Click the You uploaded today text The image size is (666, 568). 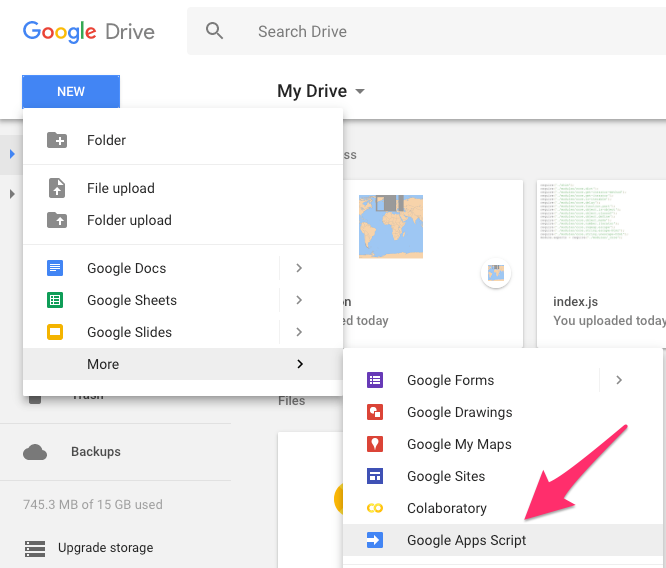pos(609,321)
